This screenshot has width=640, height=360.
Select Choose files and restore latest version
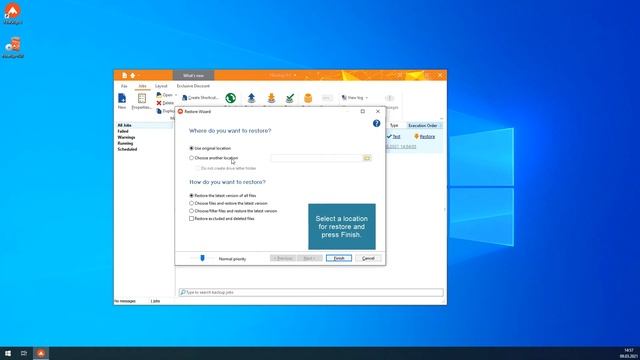tap(191, 203)
